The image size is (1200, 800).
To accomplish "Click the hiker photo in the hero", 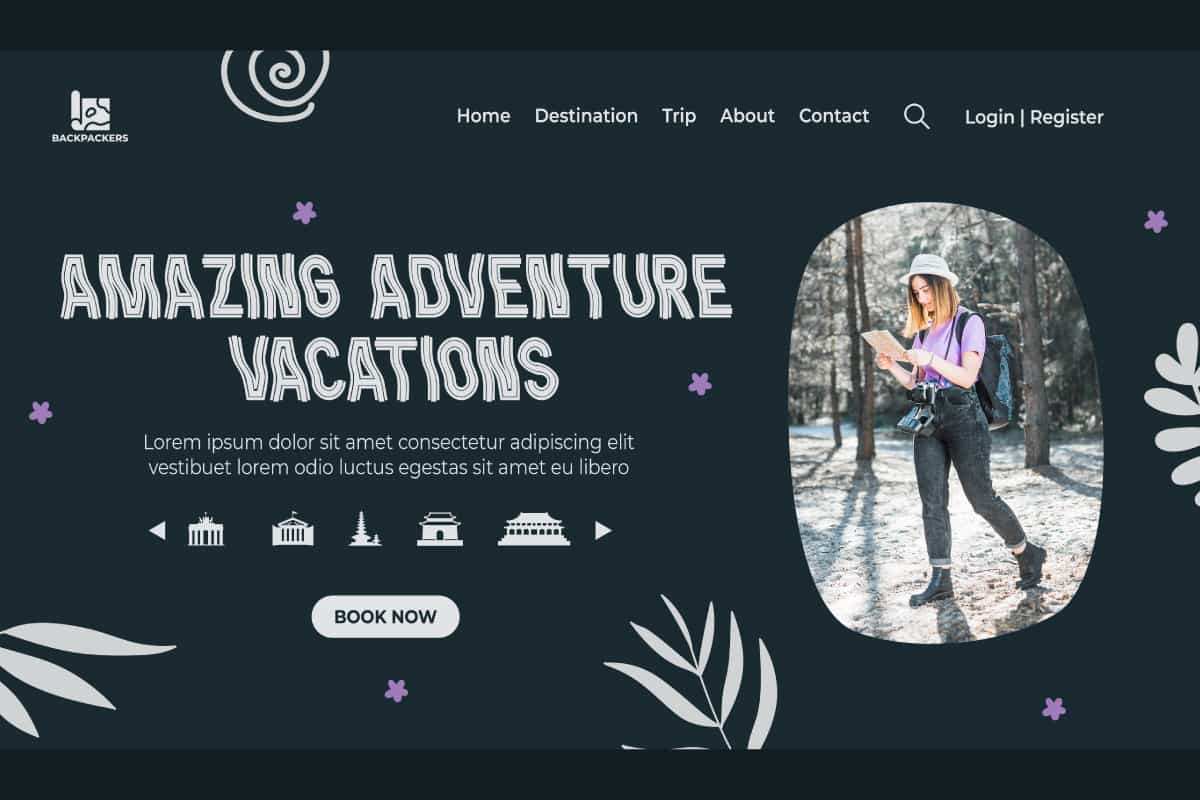I will [x=945, y=423].
